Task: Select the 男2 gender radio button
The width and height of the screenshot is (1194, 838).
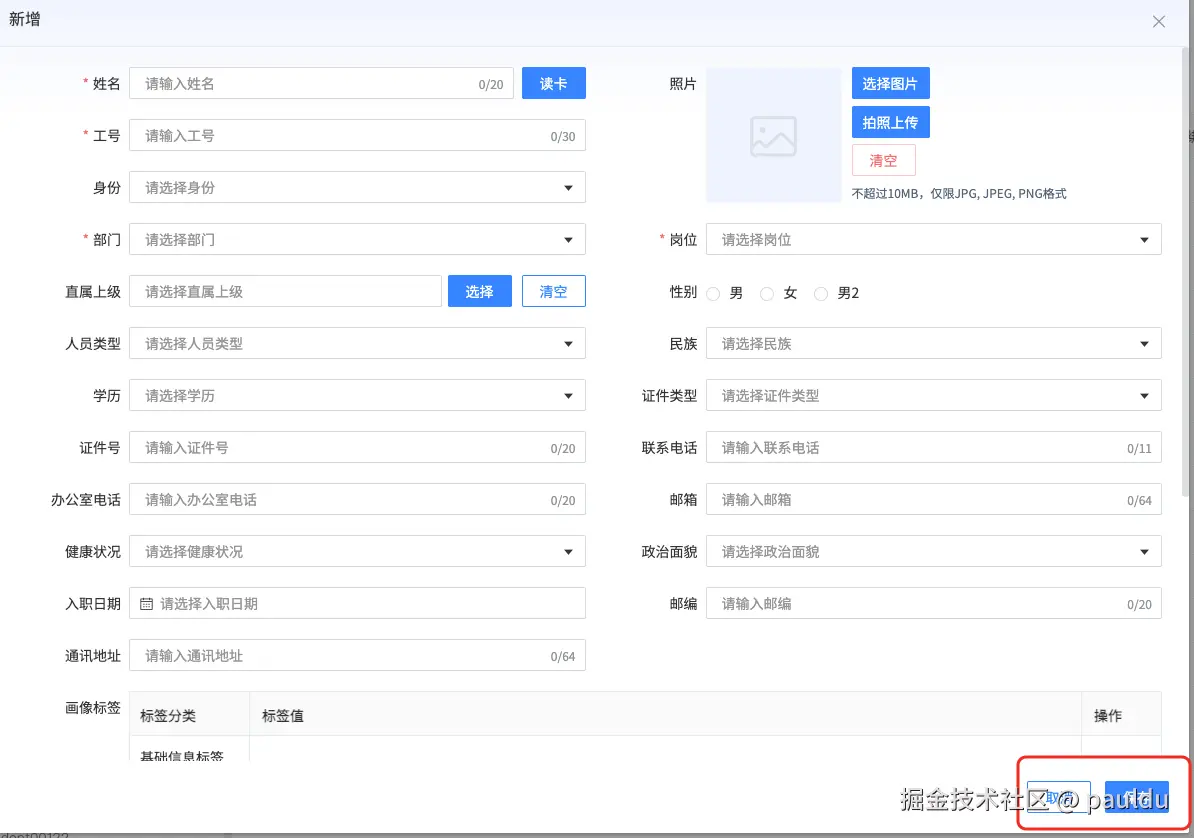Action: [x=821, y=293]
